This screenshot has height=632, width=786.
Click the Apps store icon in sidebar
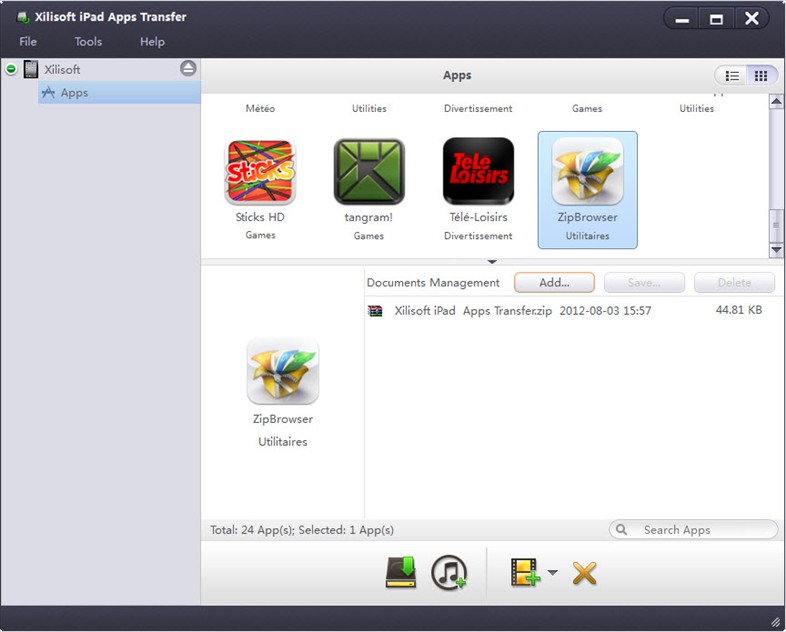pos(48,92)
